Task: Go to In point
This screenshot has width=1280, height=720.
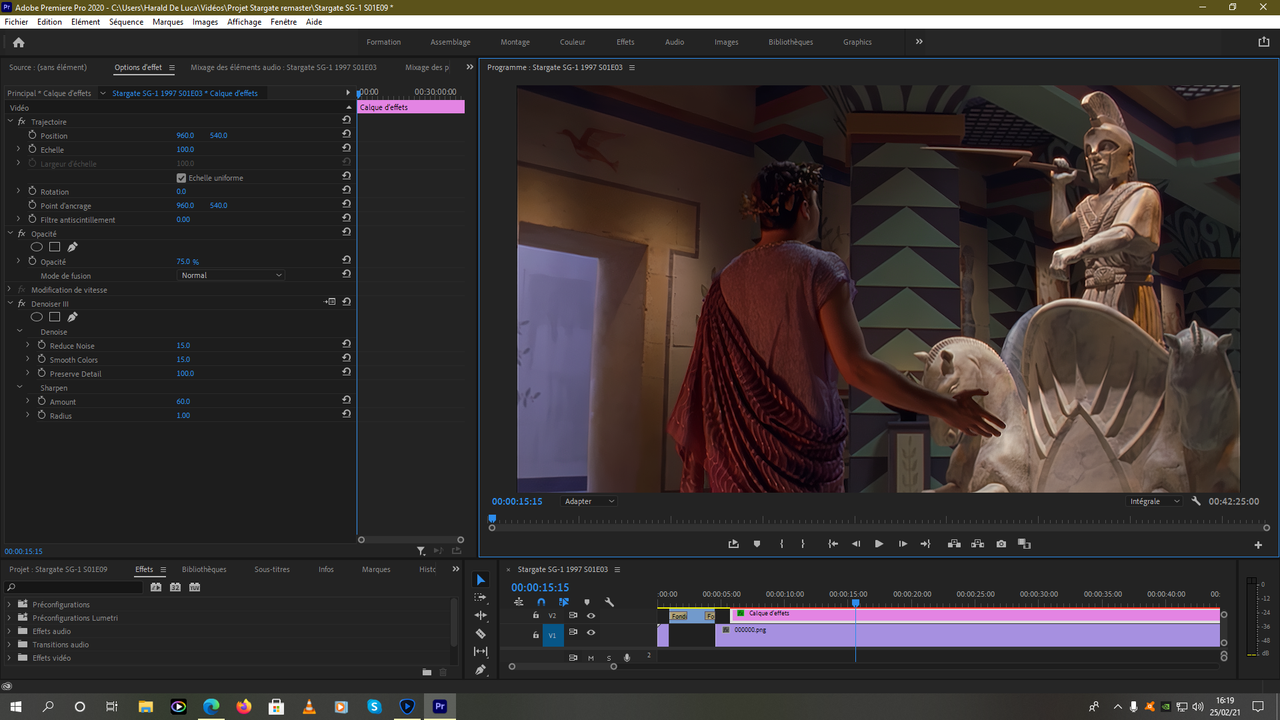Action: tap(833, 544)
